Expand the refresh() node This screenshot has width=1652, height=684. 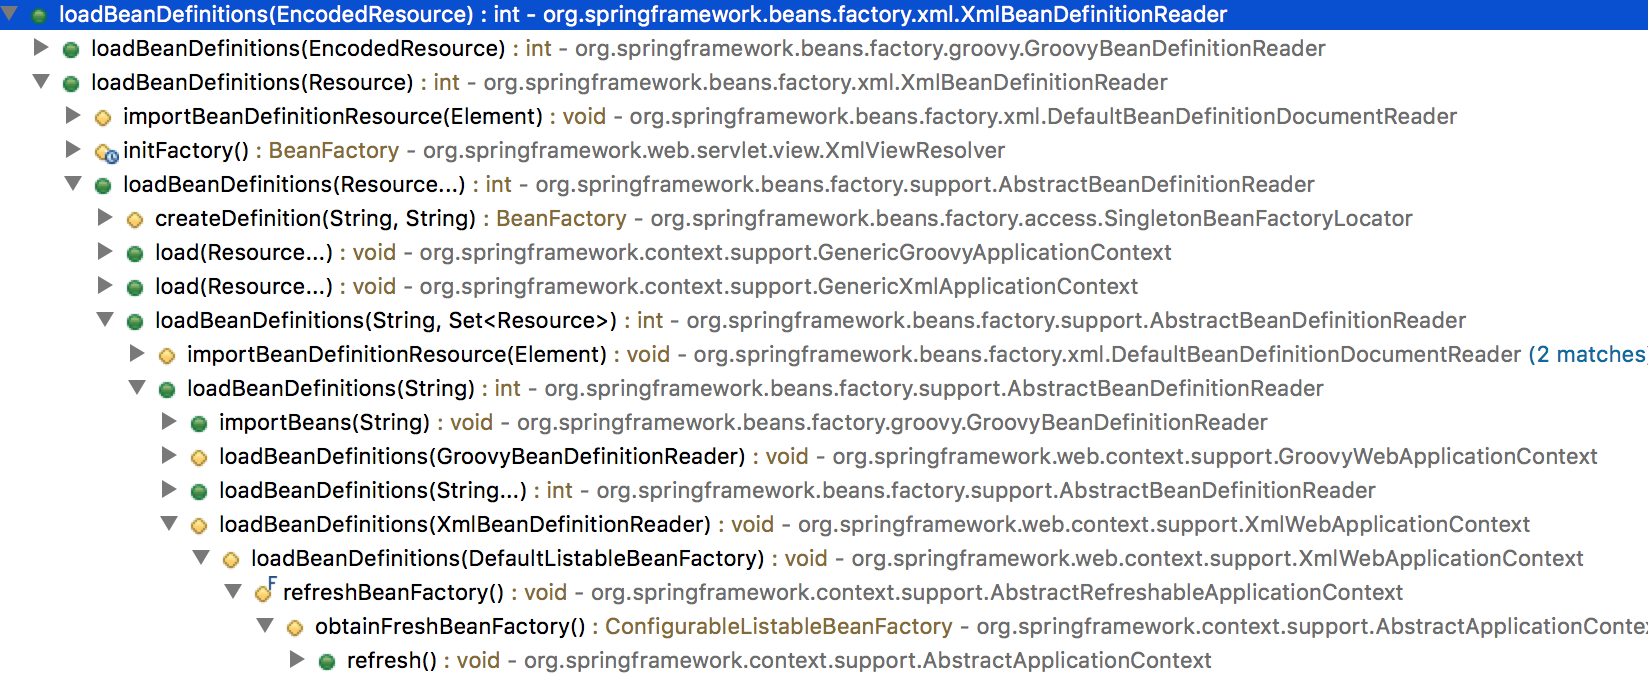297,659
